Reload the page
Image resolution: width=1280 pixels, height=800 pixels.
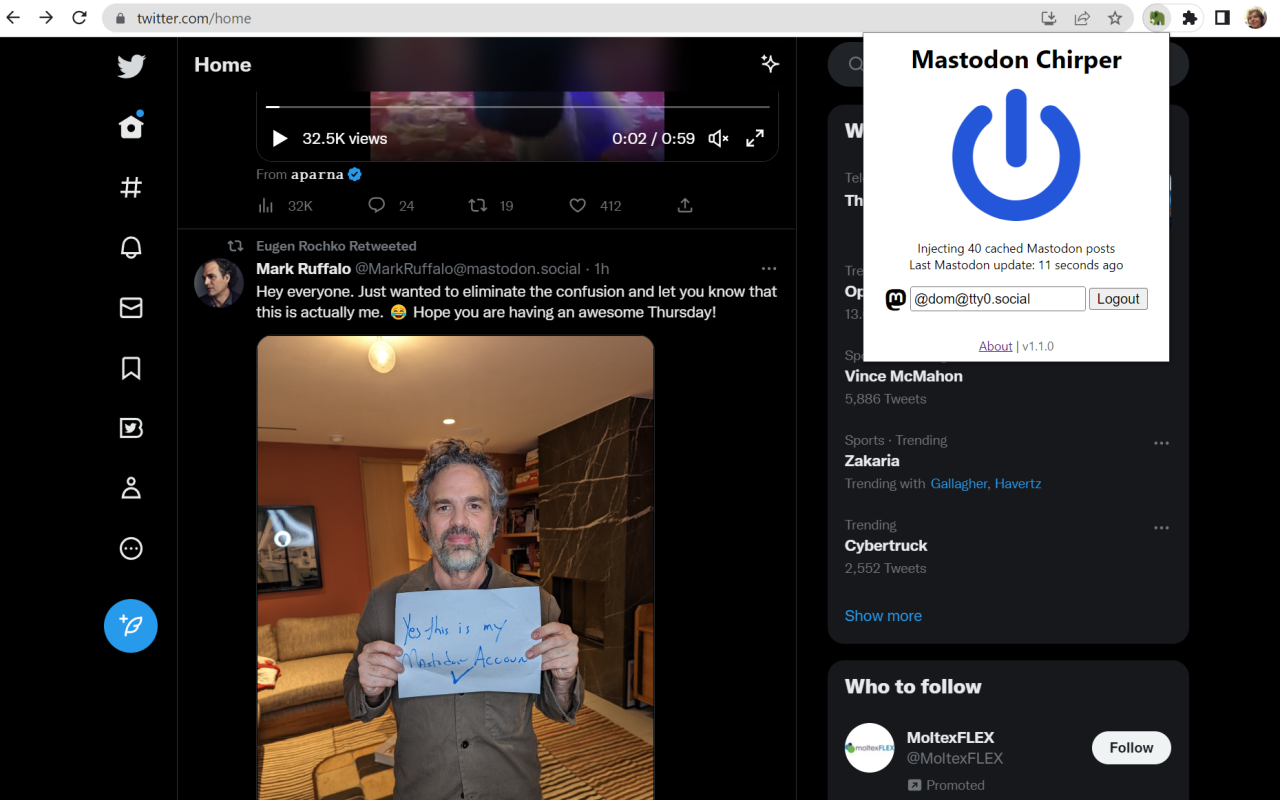coord(79,18)
